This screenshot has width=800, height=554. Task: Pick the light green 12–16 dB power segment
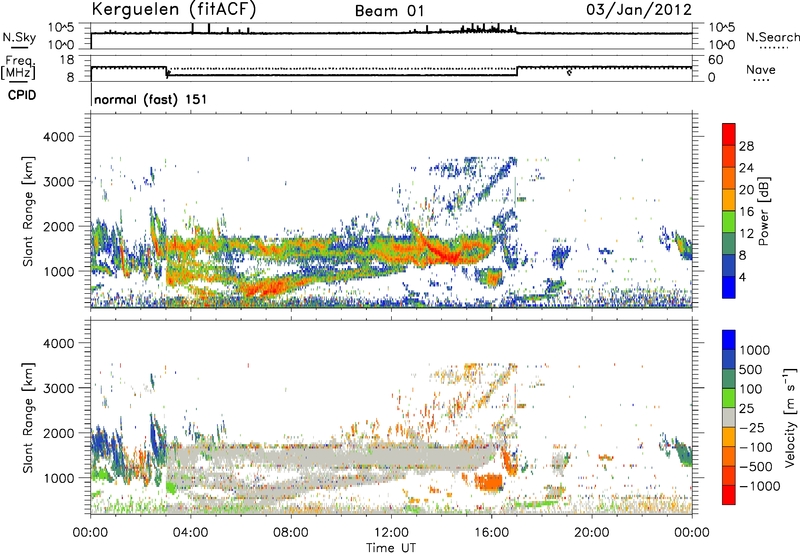[x=729, y=222]
